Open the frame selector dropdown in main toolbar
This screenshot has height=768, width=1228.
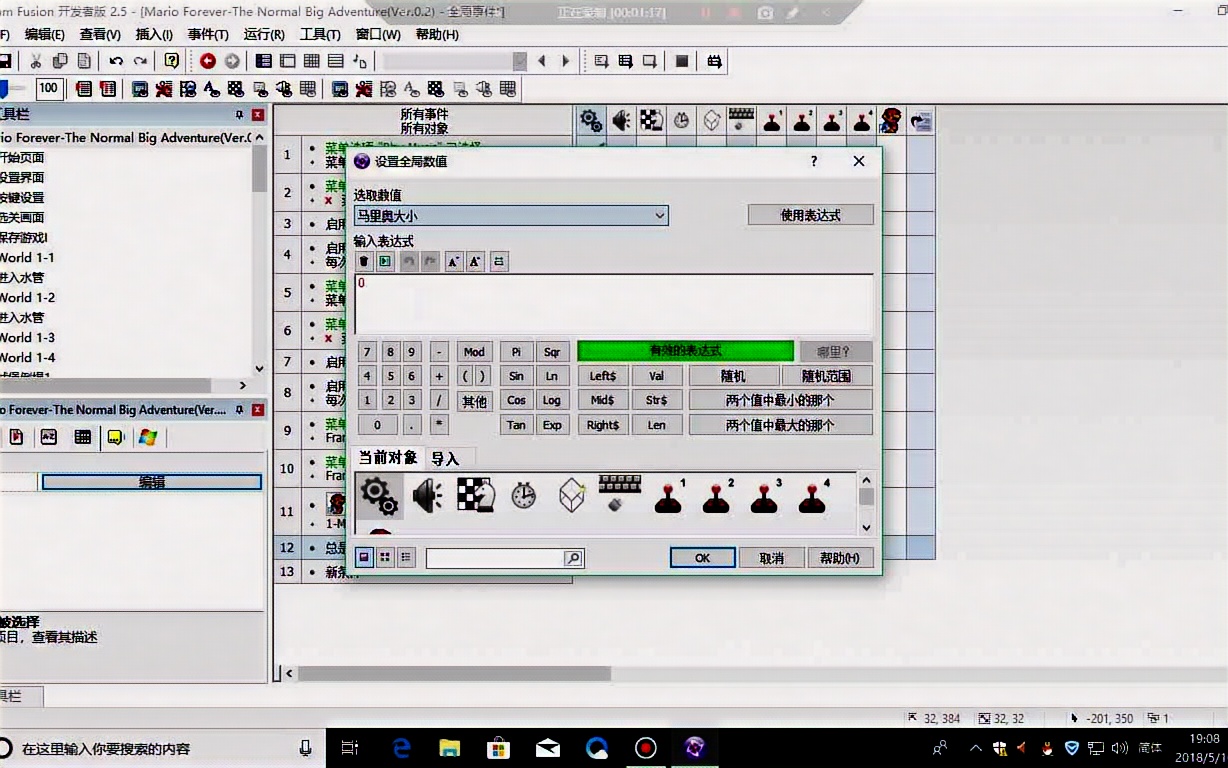tap(520, 61)
